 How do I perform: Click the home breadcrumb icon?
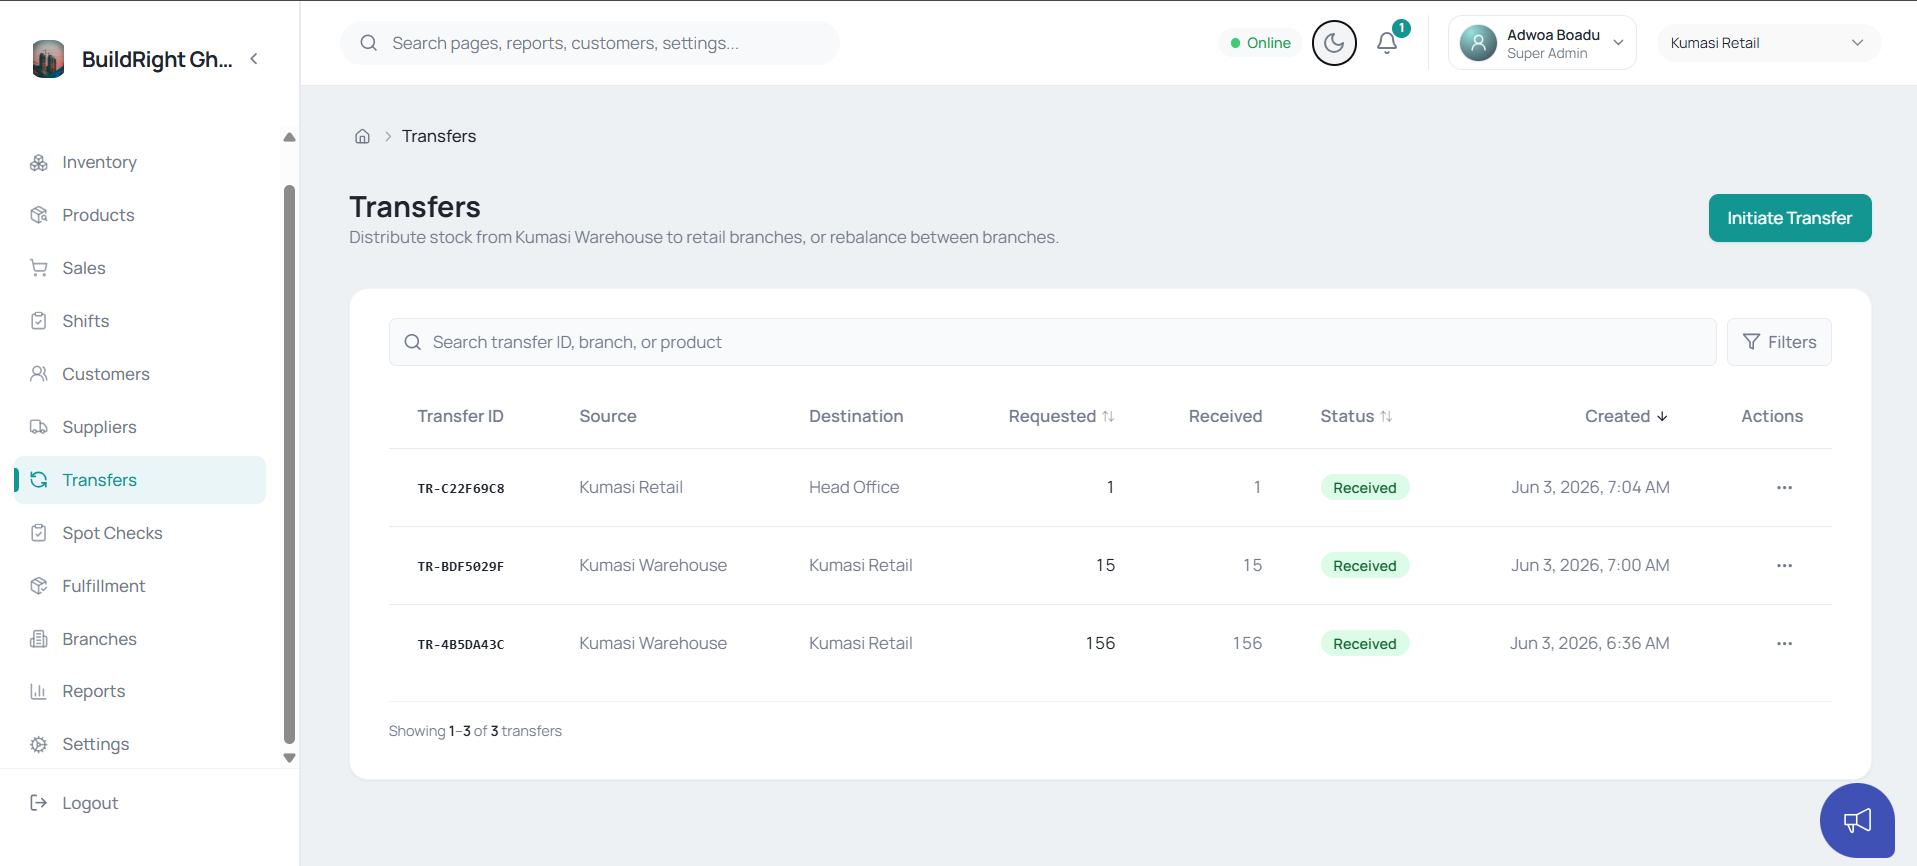click(x=362, y=136)
